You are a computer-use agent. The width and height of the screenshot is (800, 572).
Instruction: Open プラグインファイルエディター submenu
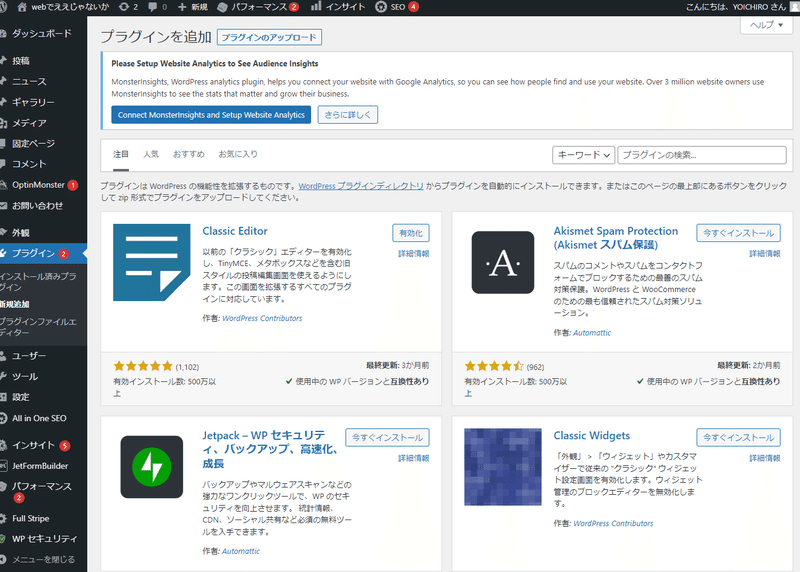pyautogui.click(x=39, y=327)
